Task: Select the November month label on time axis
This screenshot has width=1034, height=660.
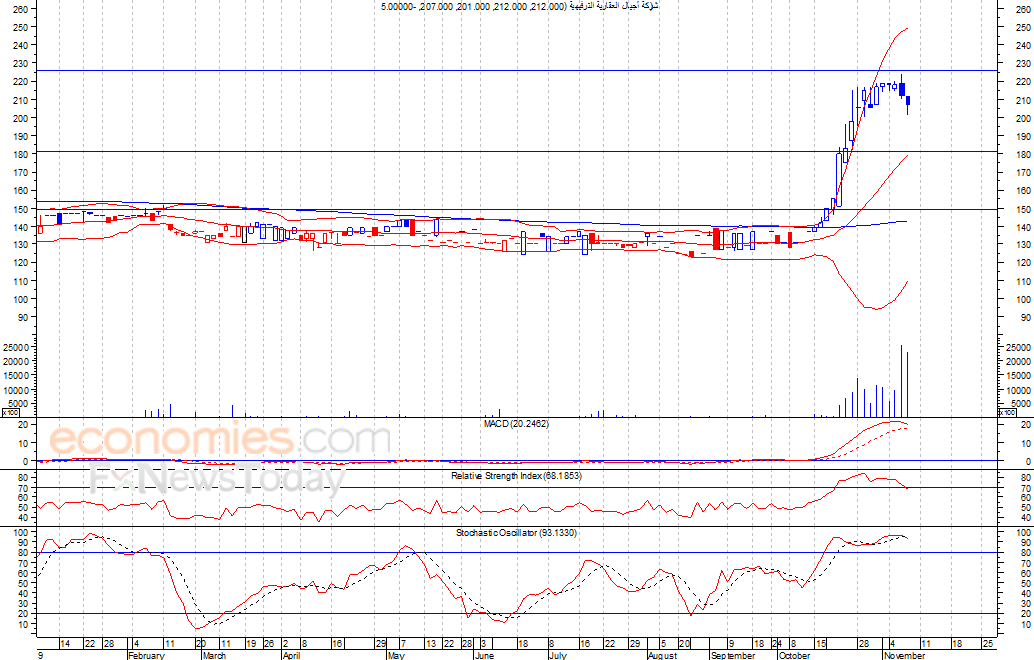Action: (x=904, y=655)
